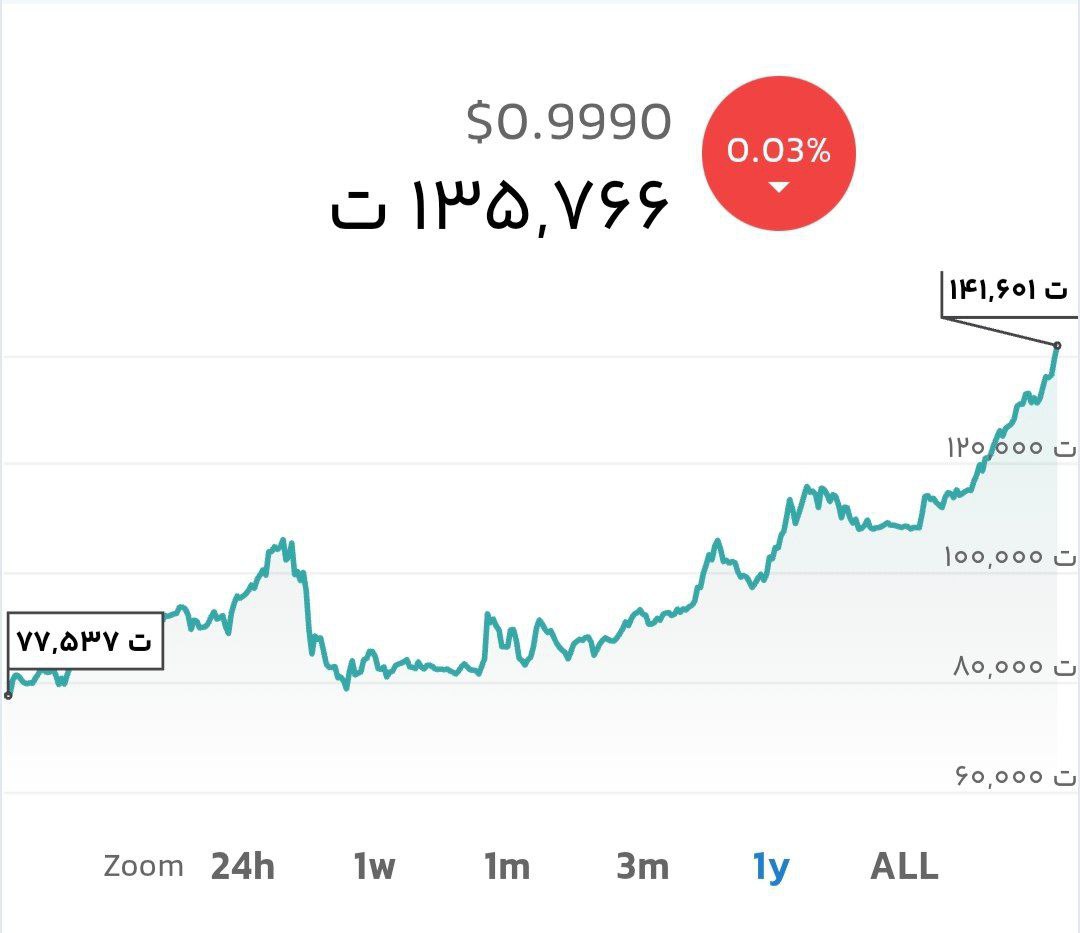Show ALL price history
Viewport: 1080px width, 933px height.
[x=904, y=867]
